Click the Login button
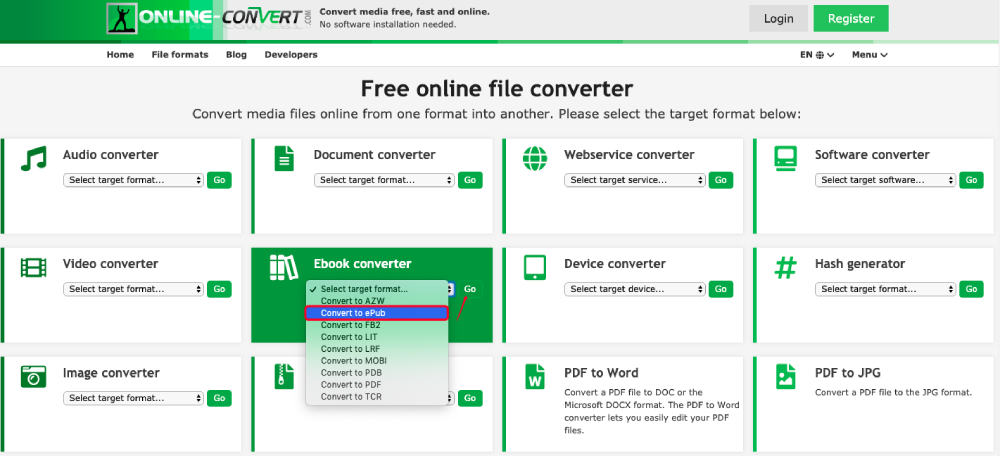This screenshot has height=456, width=1000. click(778, 18)
